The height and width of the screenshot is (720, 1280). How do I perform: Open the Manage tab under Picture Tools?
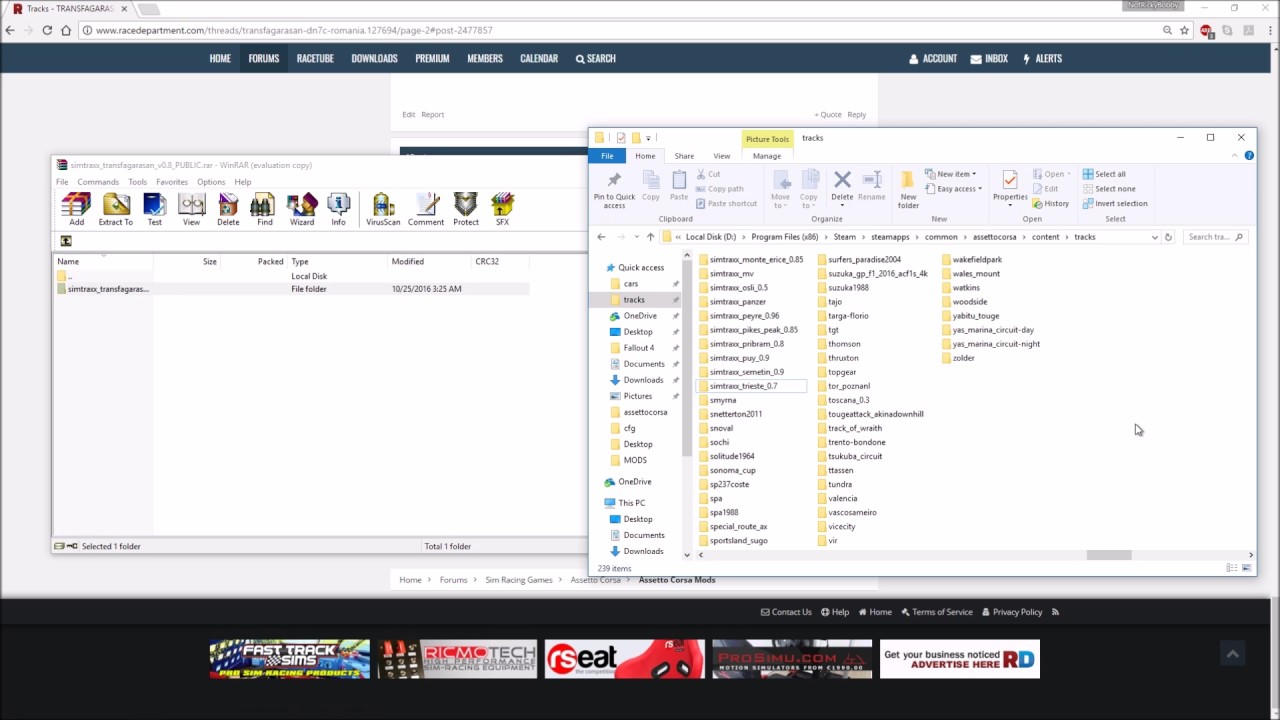pyautogui.click(x=767, y=156)
